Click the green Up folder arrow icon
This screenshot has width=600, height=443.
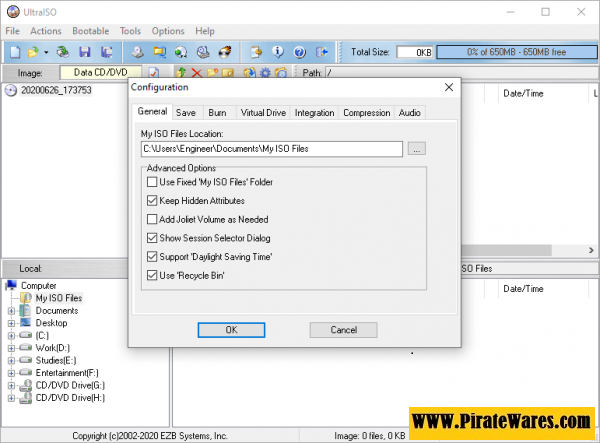(x=181, y=73)
